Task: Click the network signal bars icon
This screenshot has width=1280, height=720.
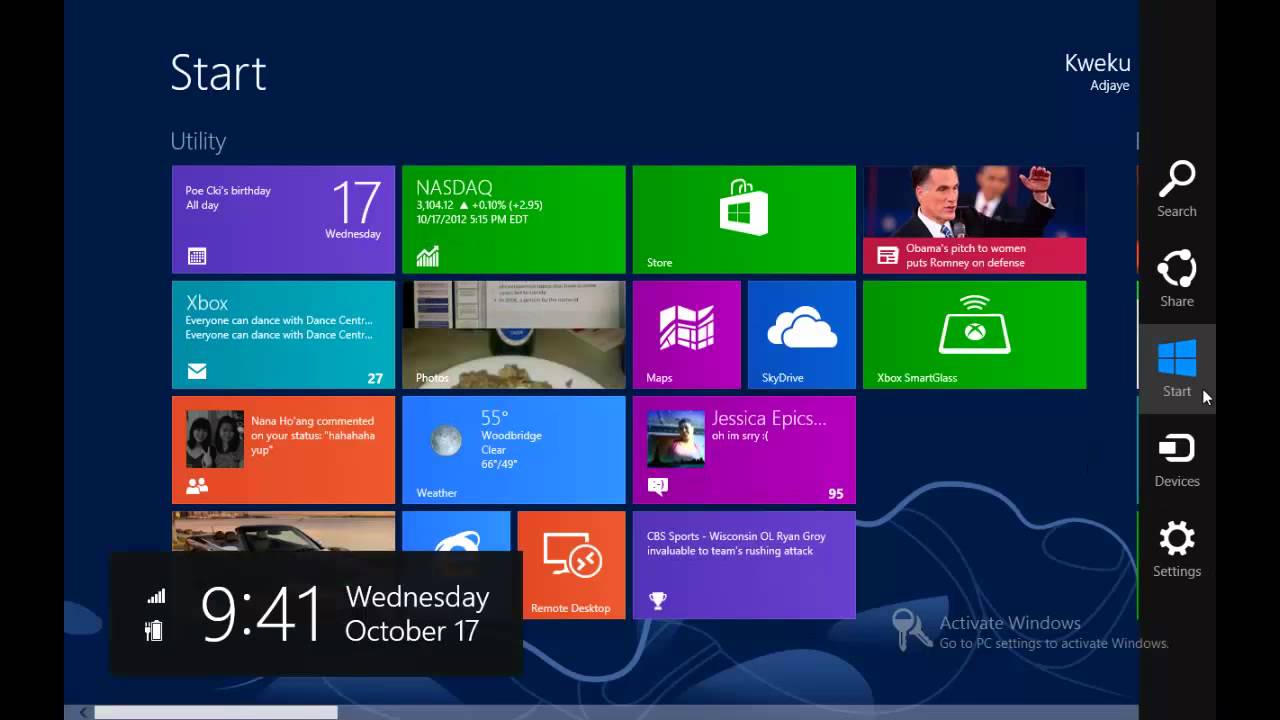Action: click(x=156, y=597)
